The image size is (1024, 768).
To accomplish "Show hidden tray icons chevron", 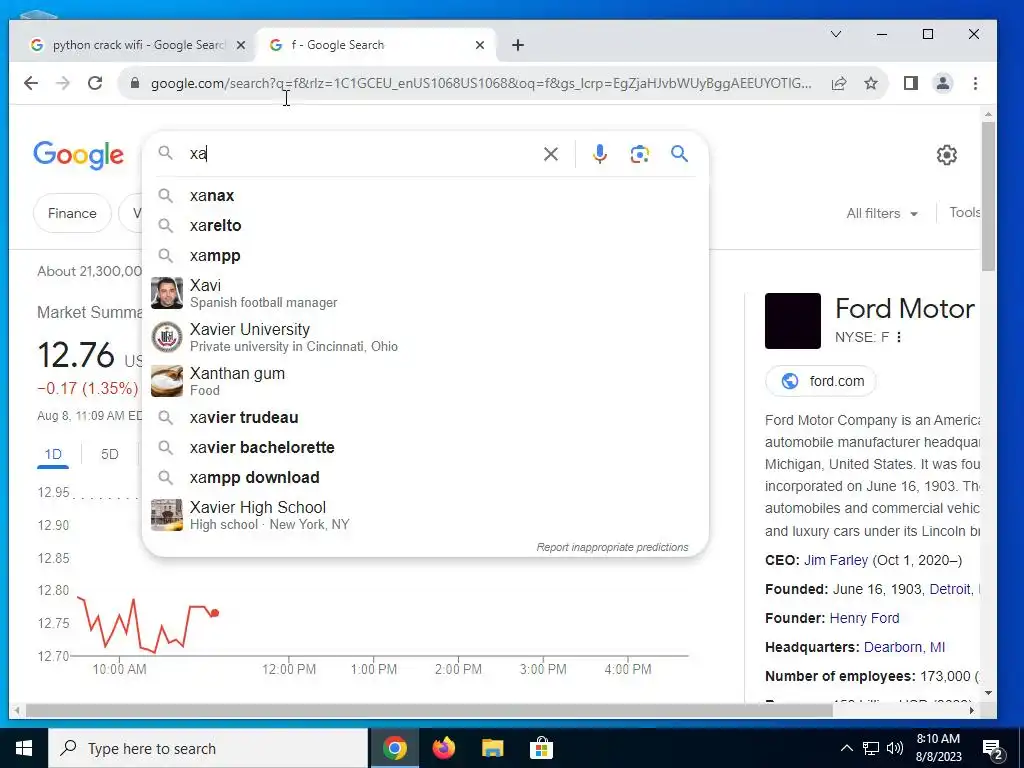I will click(846, 748).
